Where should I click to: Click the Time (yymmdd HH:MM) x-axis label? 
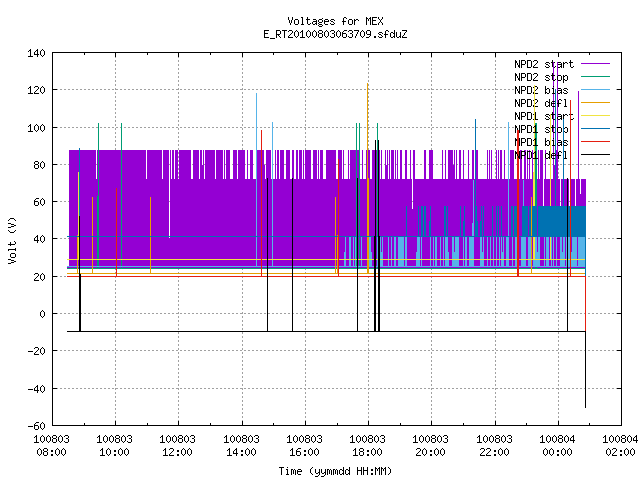pyautogui.click(x=335, y=471)
